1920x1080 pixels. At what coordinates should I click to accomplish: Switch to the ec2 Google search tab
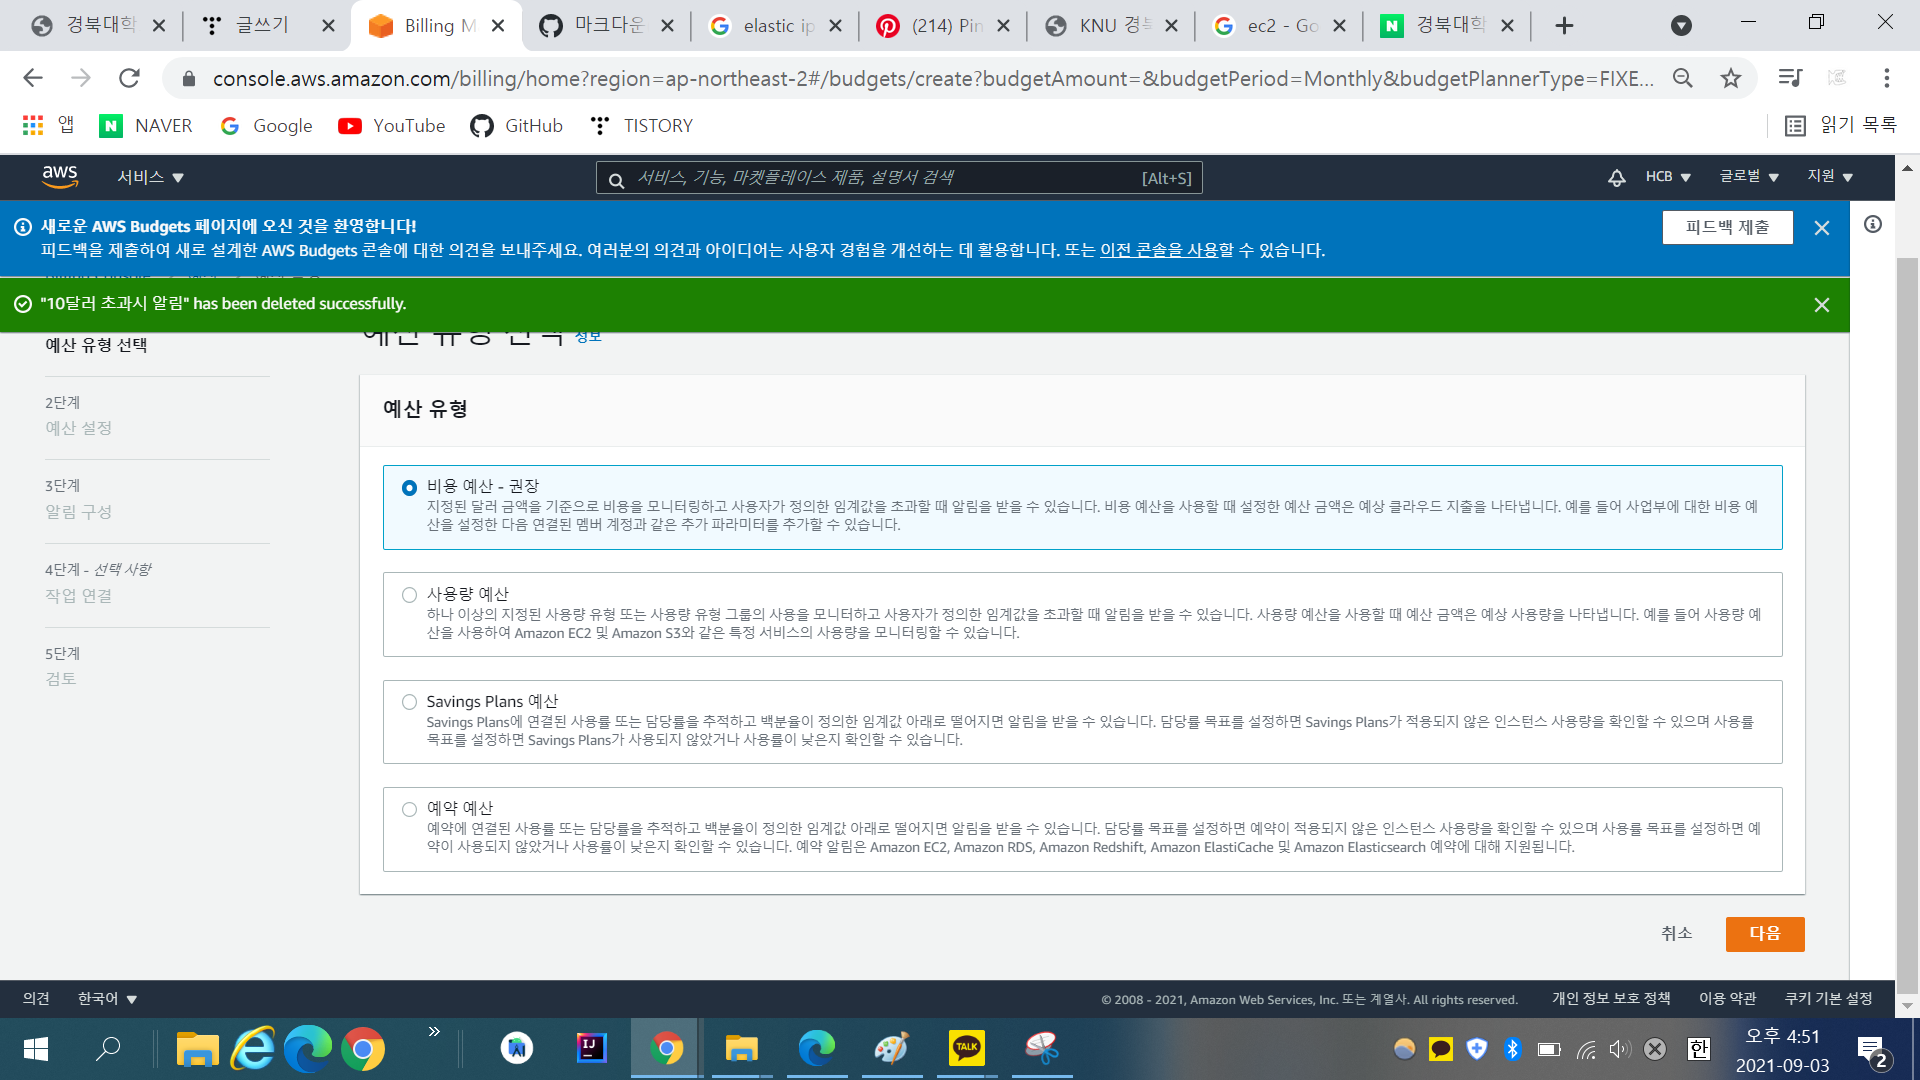pyautogui.click(x=1278, y=26)
